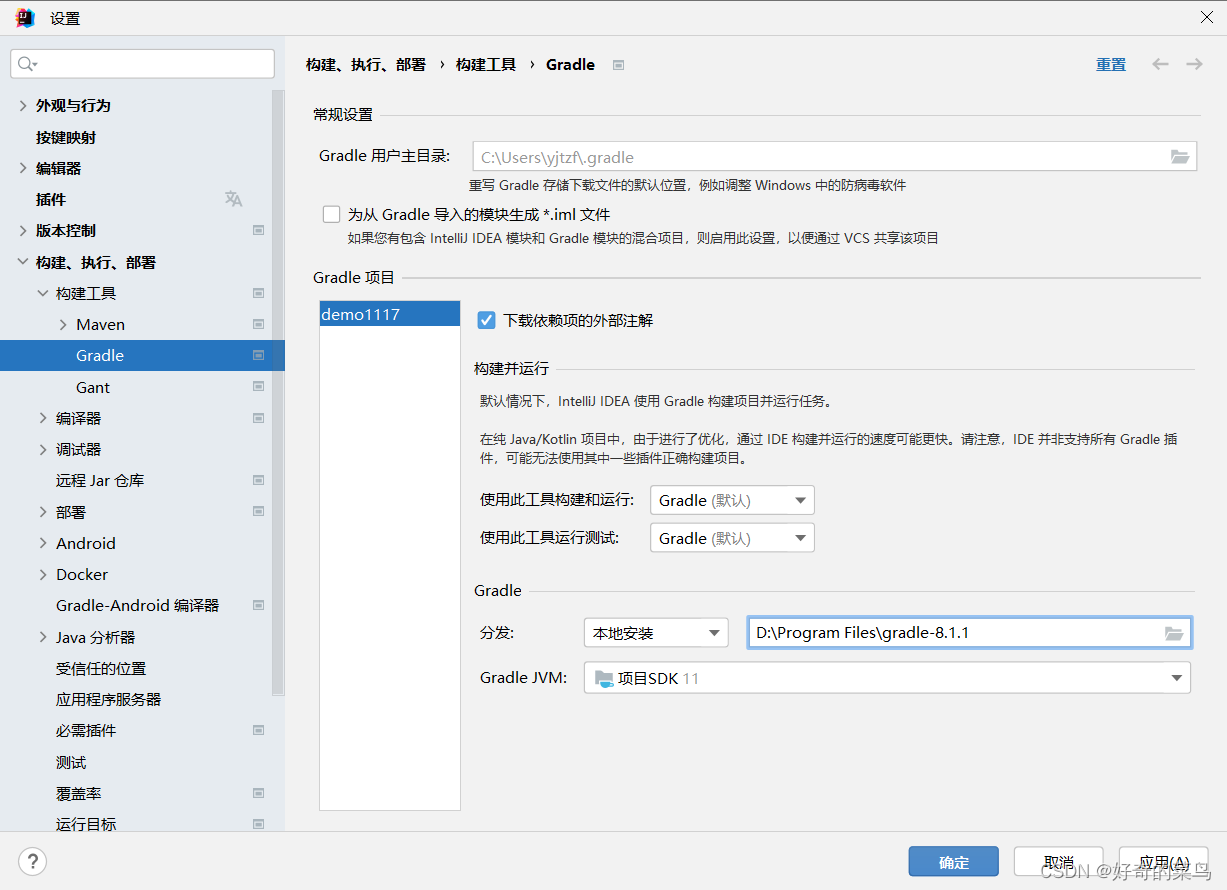Viewport: 1227px width, 890px height.
Task: Click the project-level icon next to 必需插件
Action: click(258, 730)
